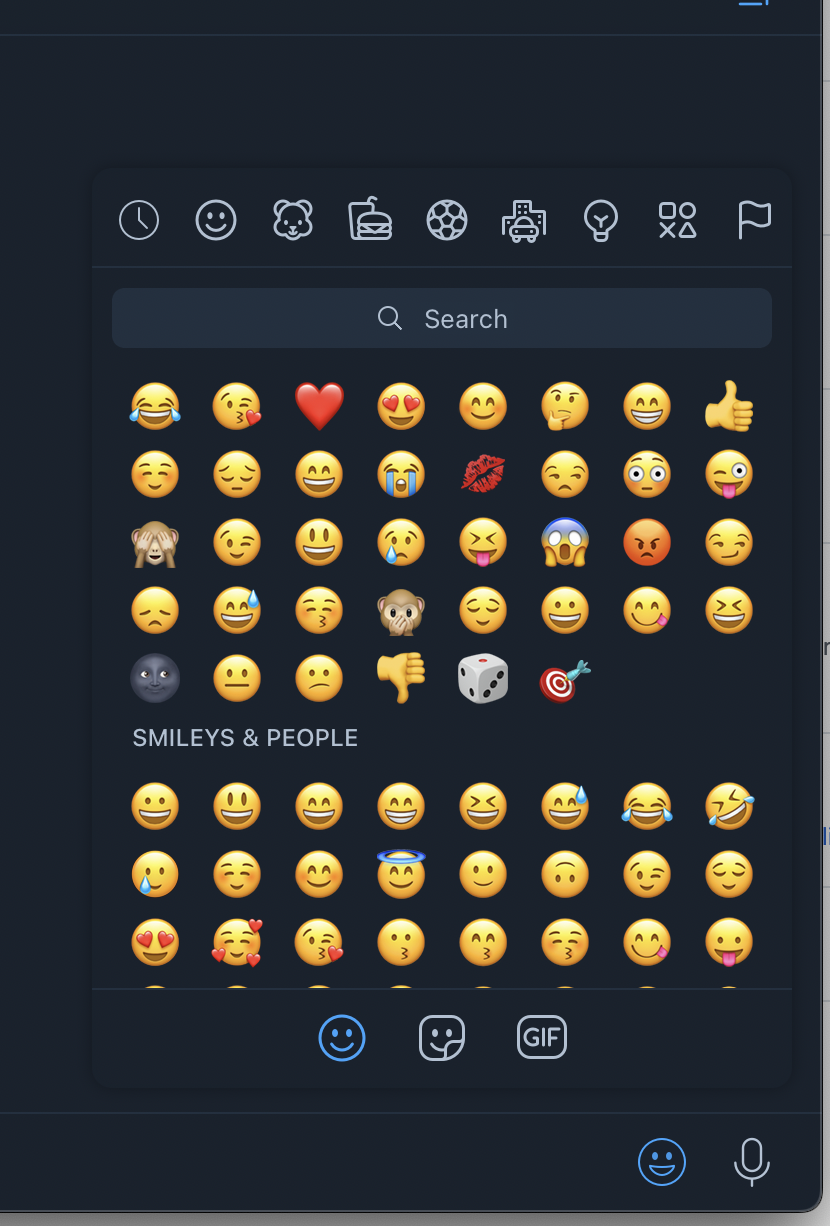Open the travel and places category
830x1226 pixels.
524,220
